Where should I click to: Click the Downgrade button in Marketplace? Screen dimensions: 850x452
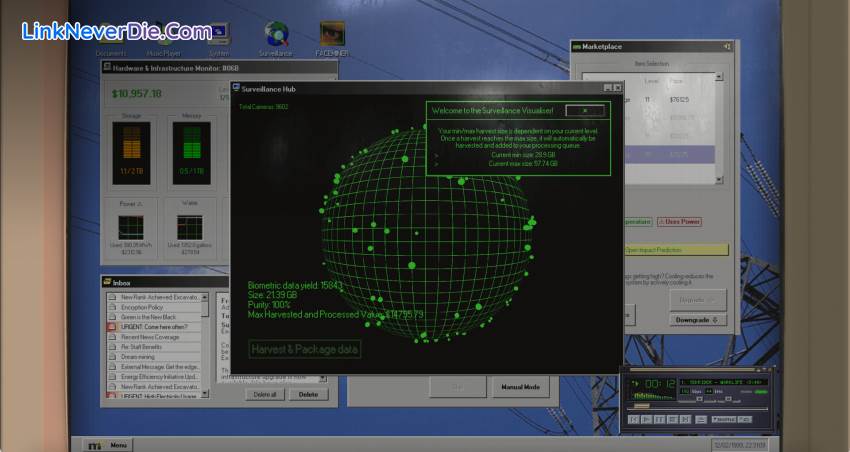697,320
